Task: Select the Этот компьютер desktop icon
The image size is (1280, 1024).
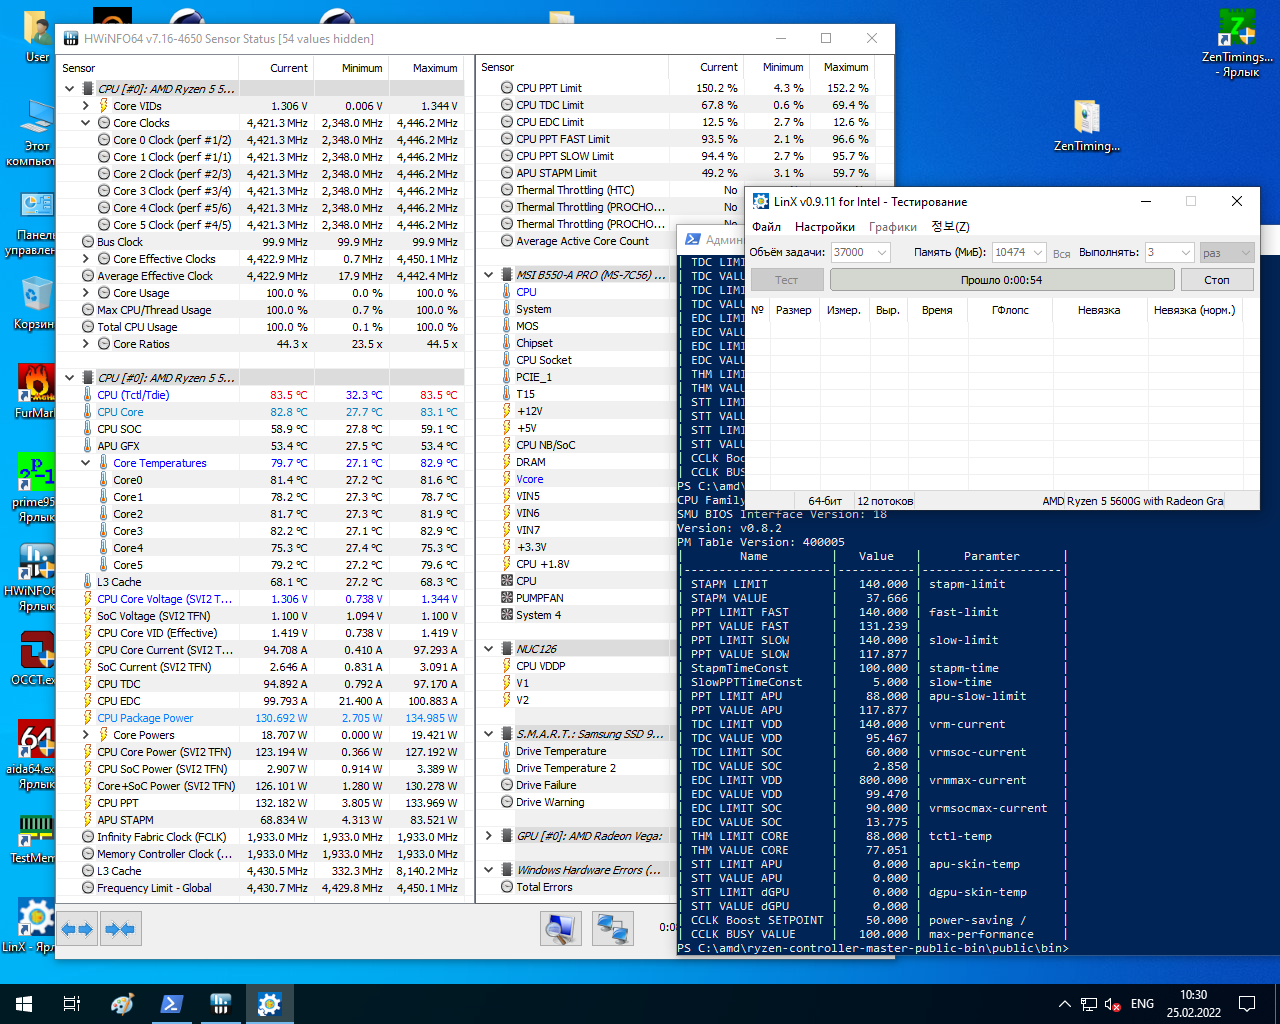Action: [x=35, y=133]
